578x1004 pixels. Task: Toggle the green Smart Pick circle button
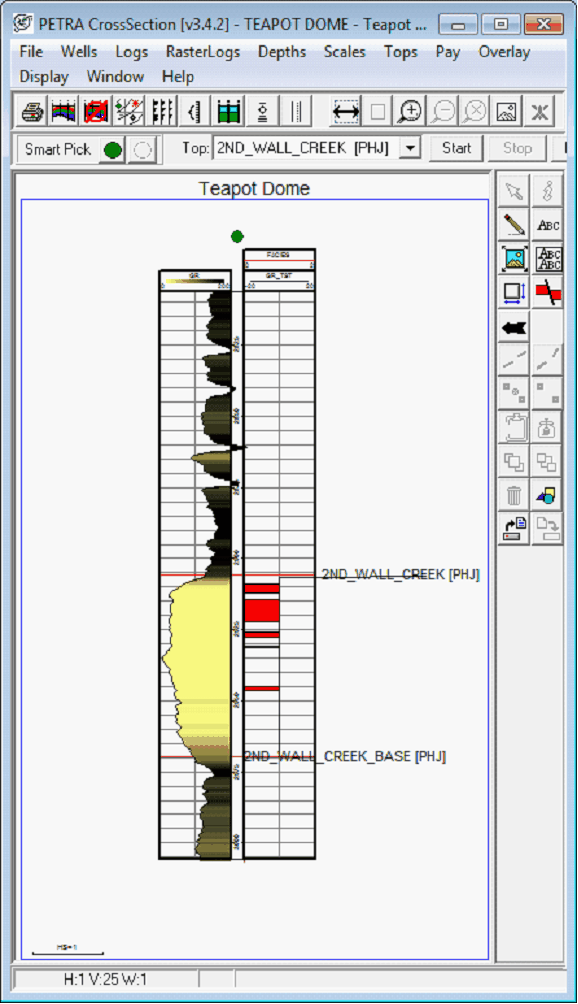(x=113, y=150)
